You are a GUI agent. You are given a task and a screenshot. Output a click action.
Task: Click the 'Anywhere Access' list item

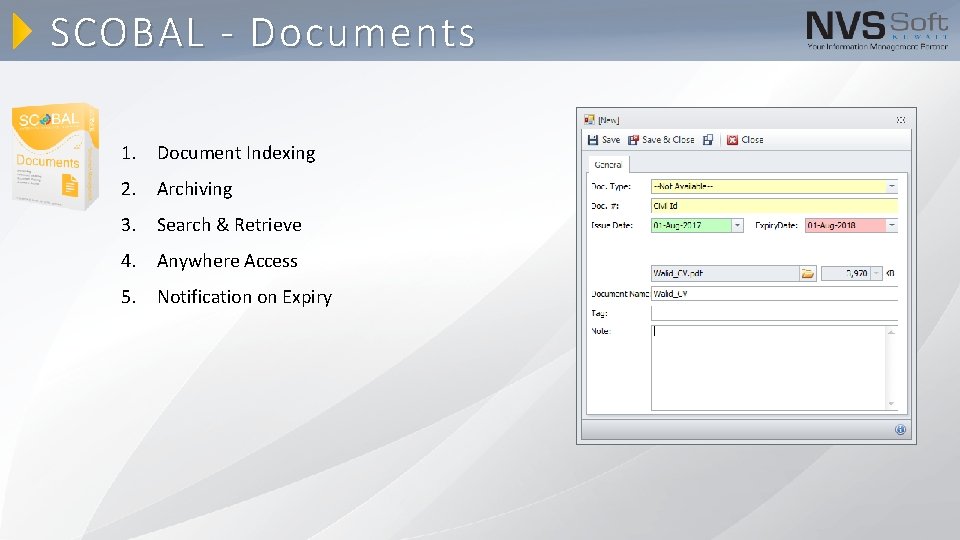227,261
